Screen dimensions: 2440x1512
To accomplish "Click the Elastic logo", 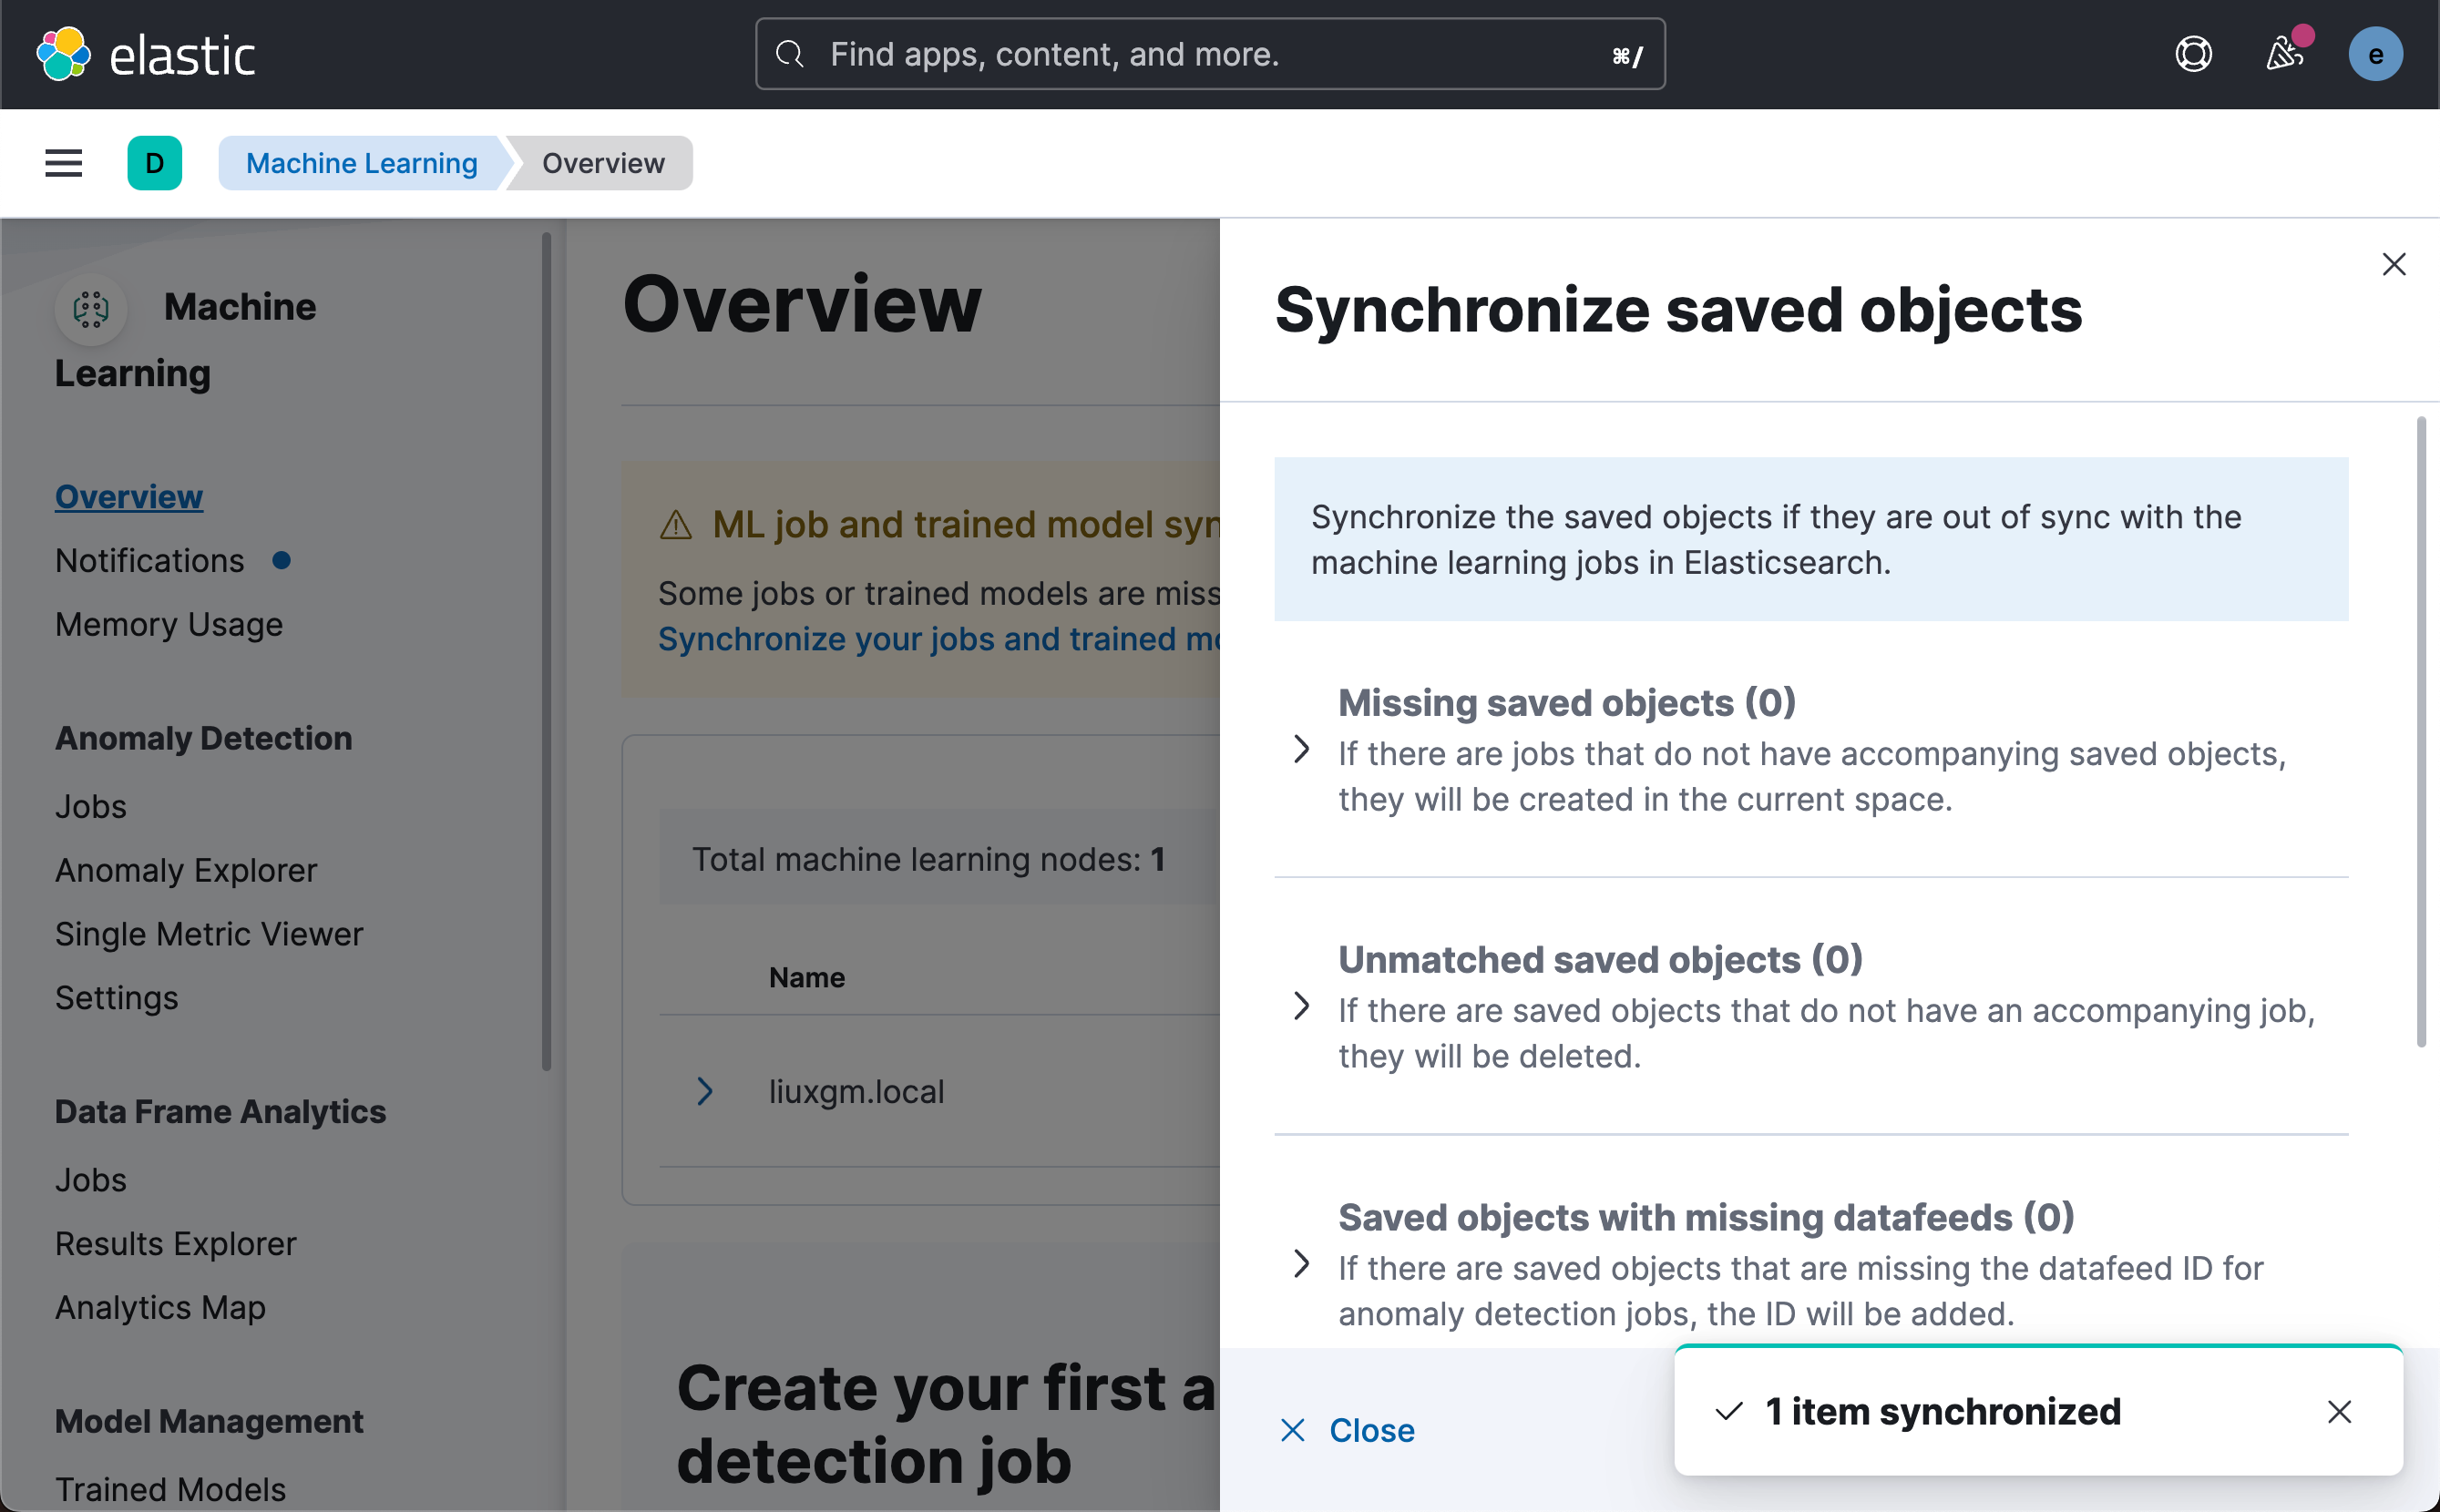I will pos(146,54).
